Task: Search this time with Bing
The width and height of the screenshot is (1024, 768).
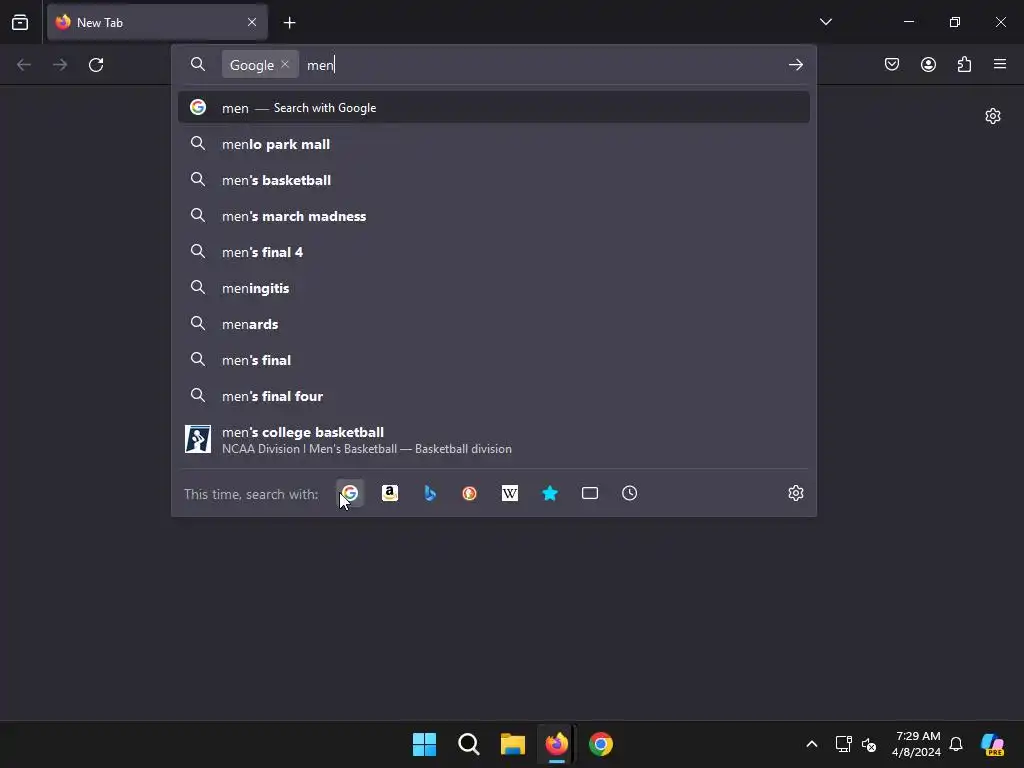Action: (x=430, y=493)
